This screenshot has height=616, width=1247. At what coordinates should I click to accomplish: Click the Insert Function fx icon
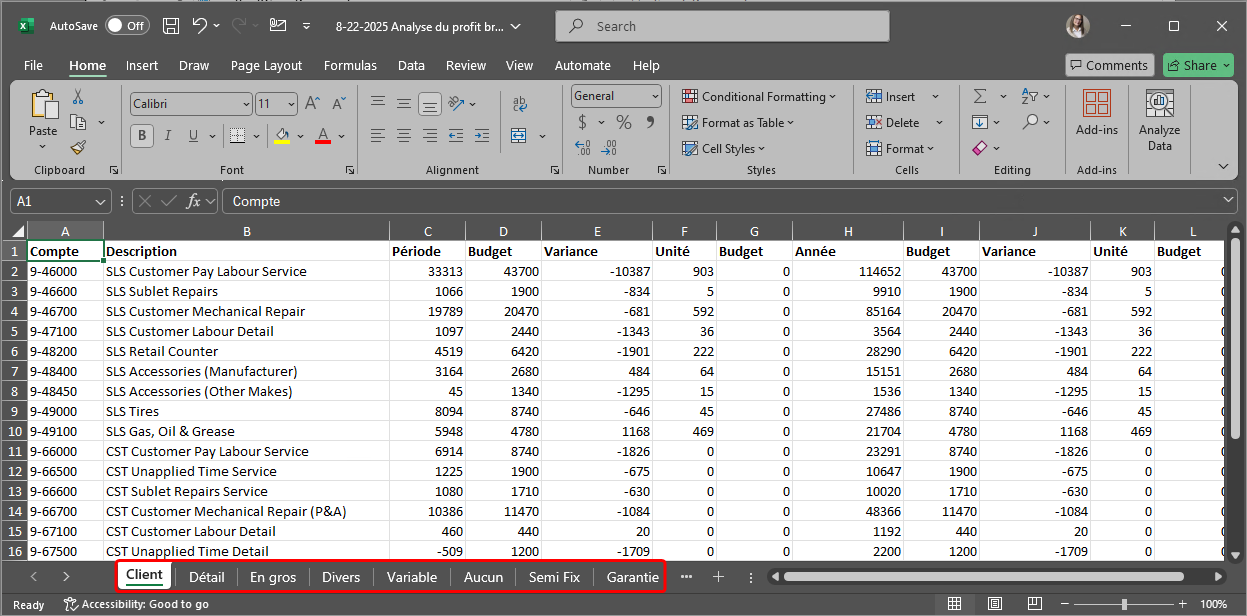point(194,201)
